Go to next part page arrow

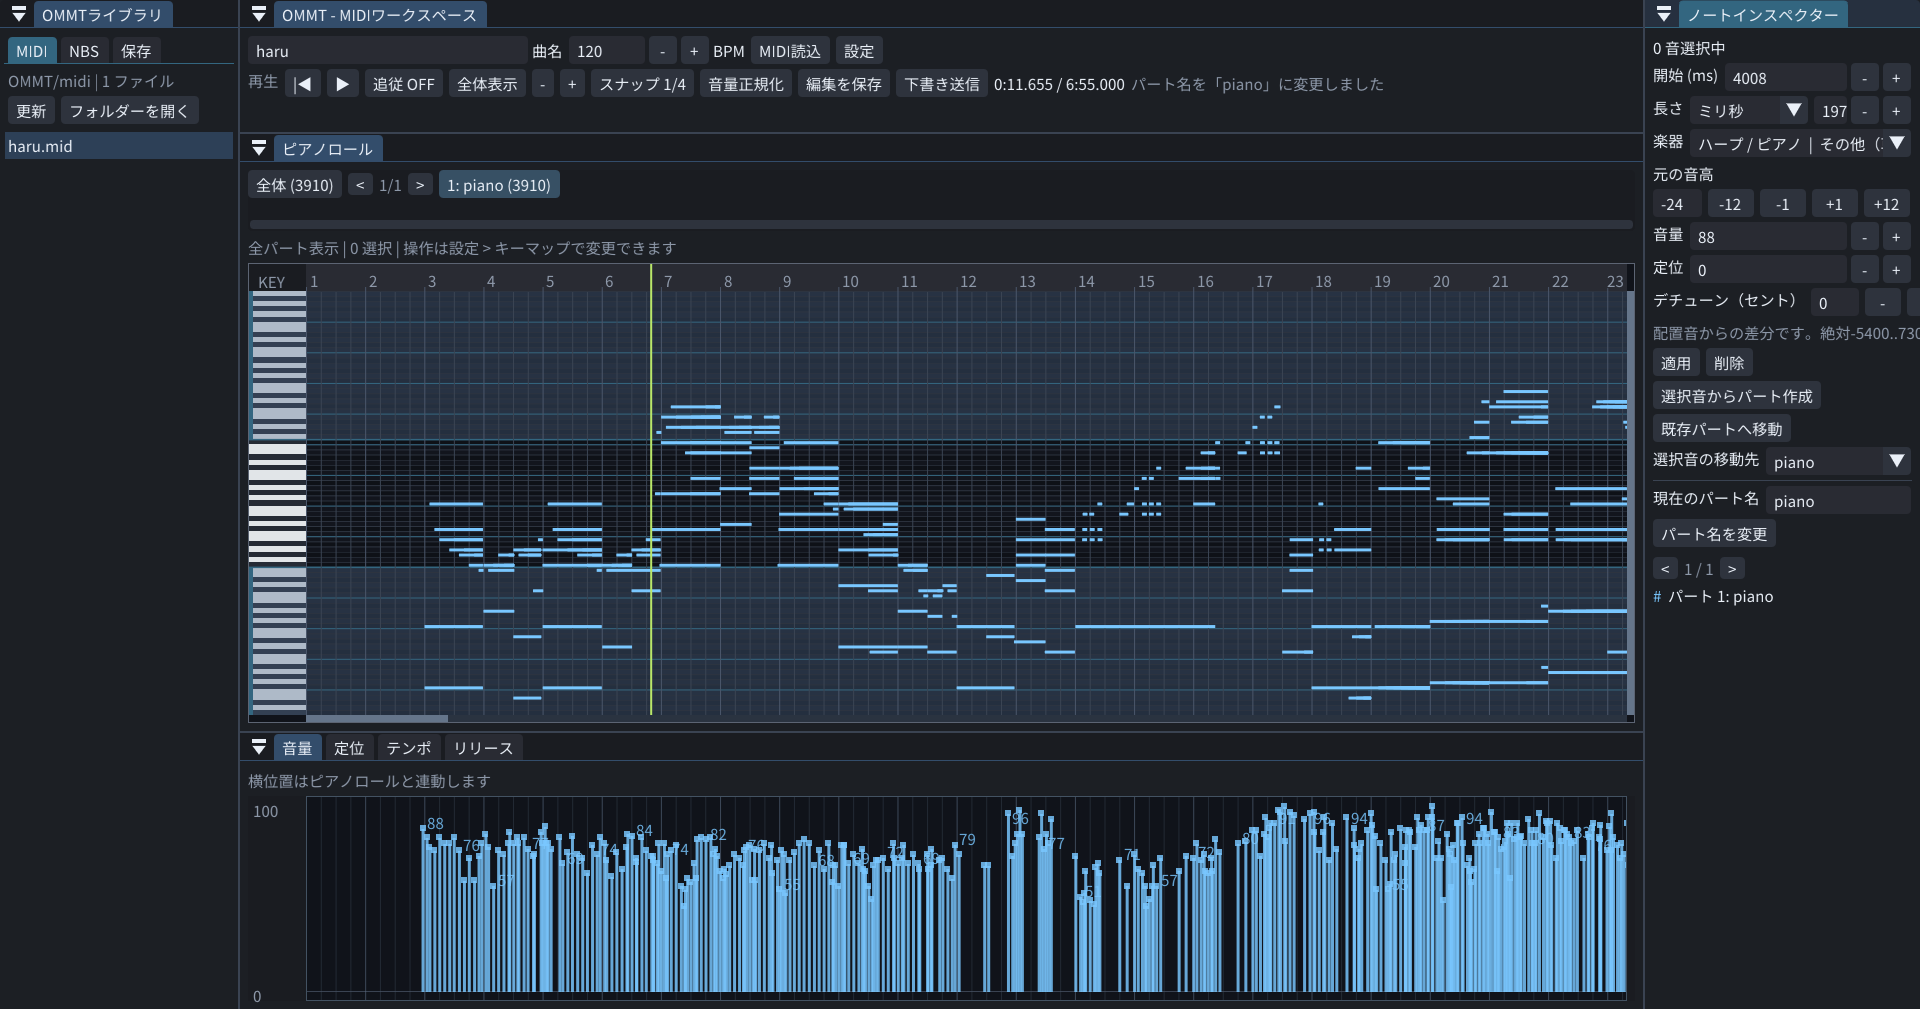(420, 185)
